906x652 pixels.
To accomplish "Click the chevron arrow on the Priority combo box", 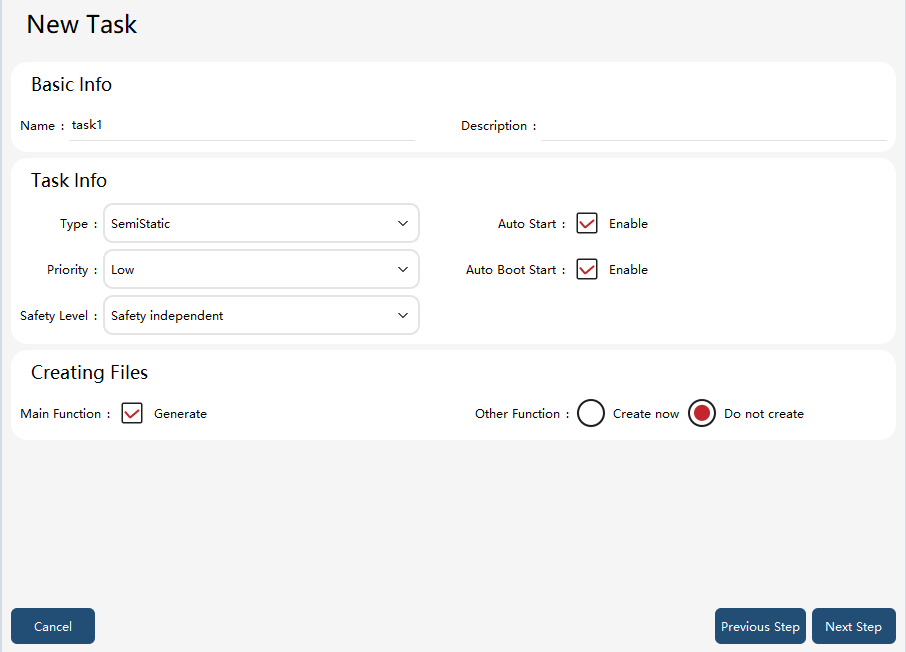I will coord(403,269).
